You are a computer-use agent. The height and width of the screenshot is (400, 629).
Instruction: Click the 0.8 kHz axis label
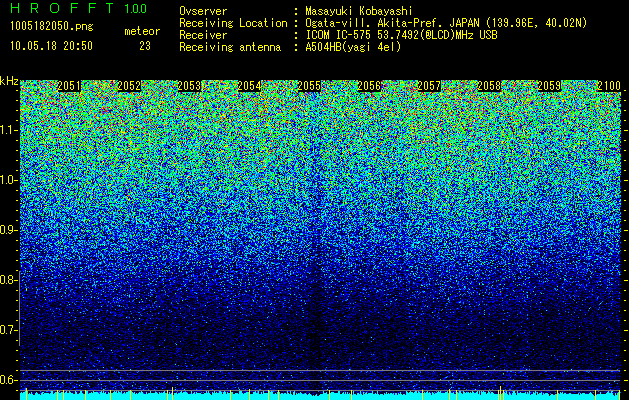(9, 280)
